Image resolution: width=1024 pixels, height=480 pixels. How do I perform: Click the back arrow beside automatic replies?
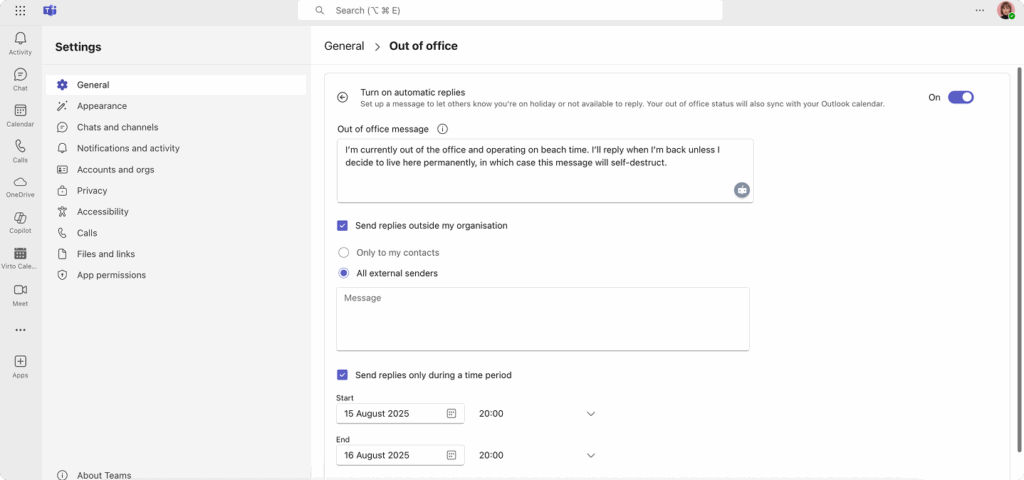(x=342, y=97)
